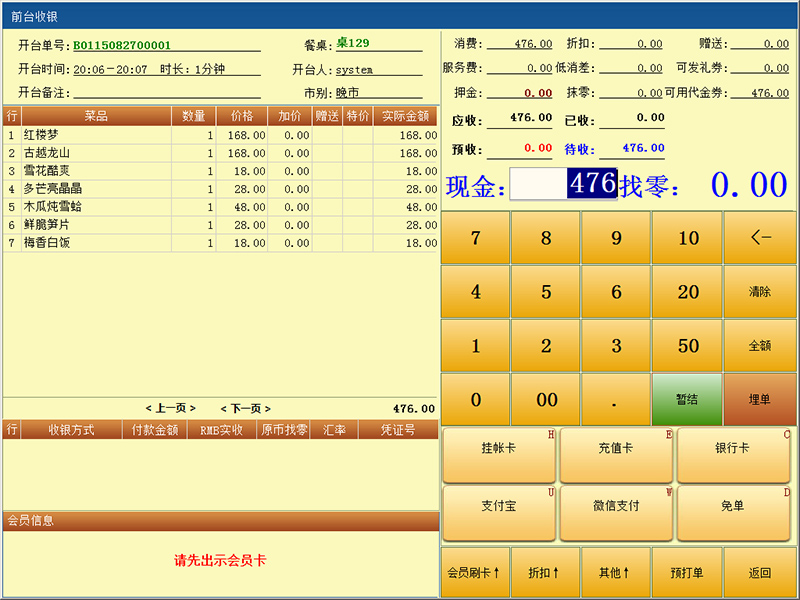Click the 市别 value 晚市
The image size is (800, 600).
click(x=347, y=93)
